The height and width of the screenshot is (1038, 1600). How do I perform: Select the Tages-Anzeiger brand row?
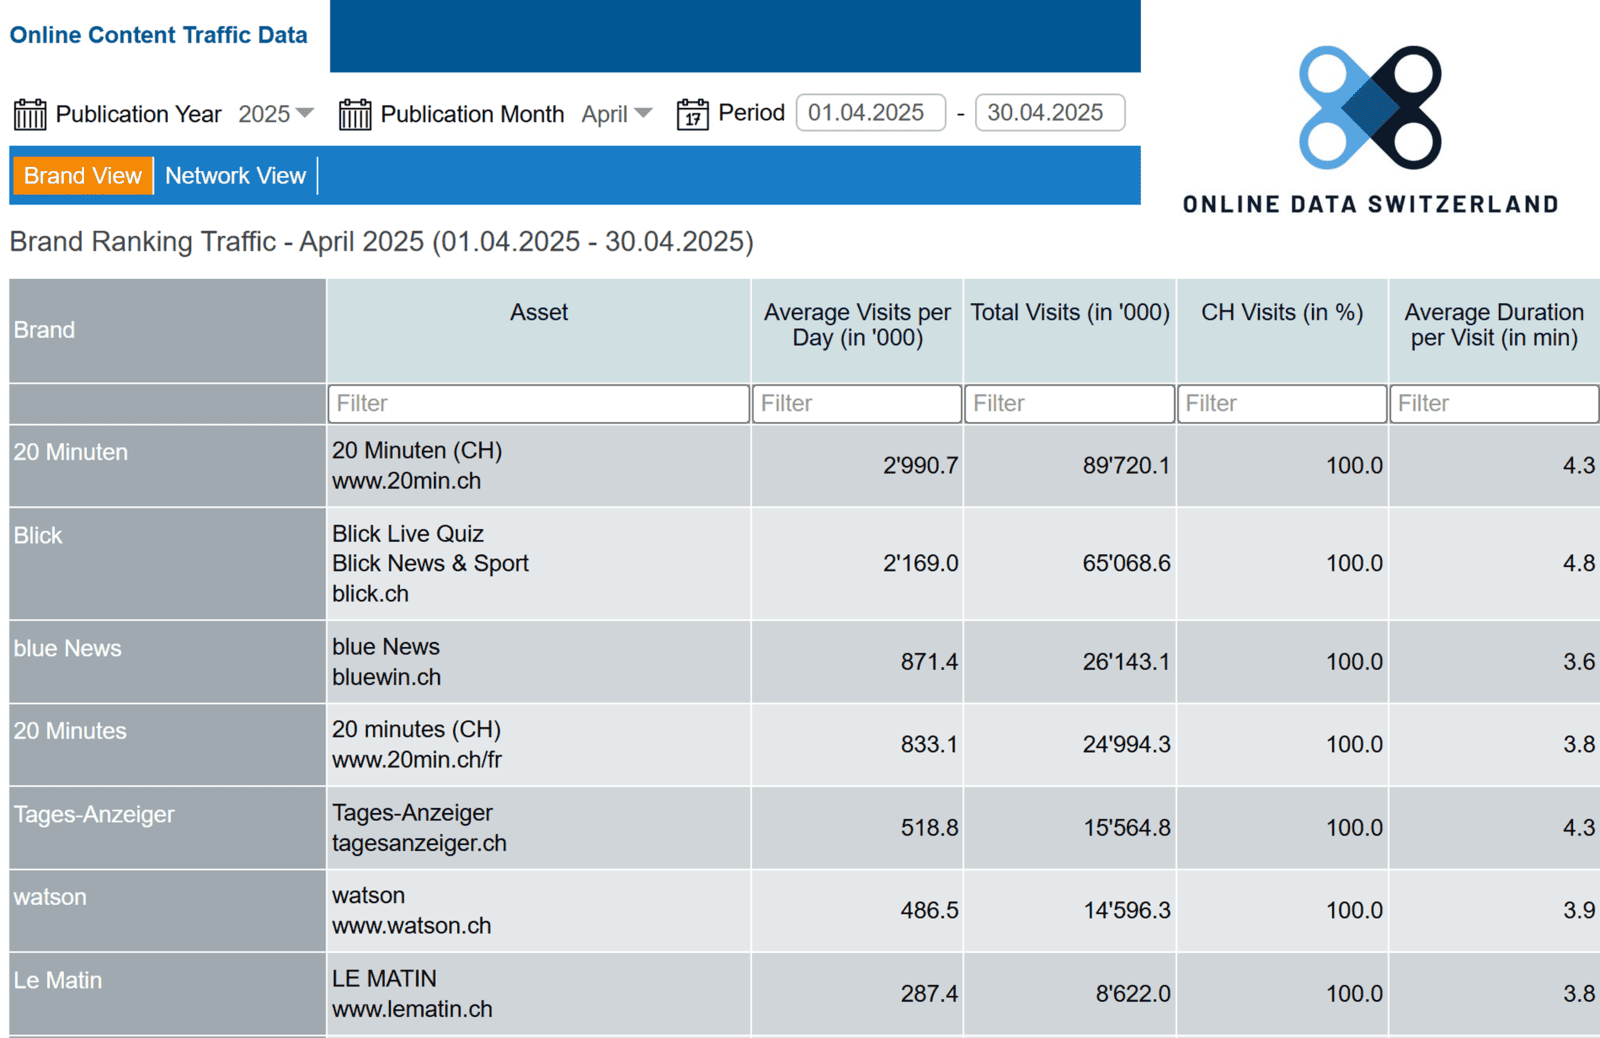coord(94,815)
